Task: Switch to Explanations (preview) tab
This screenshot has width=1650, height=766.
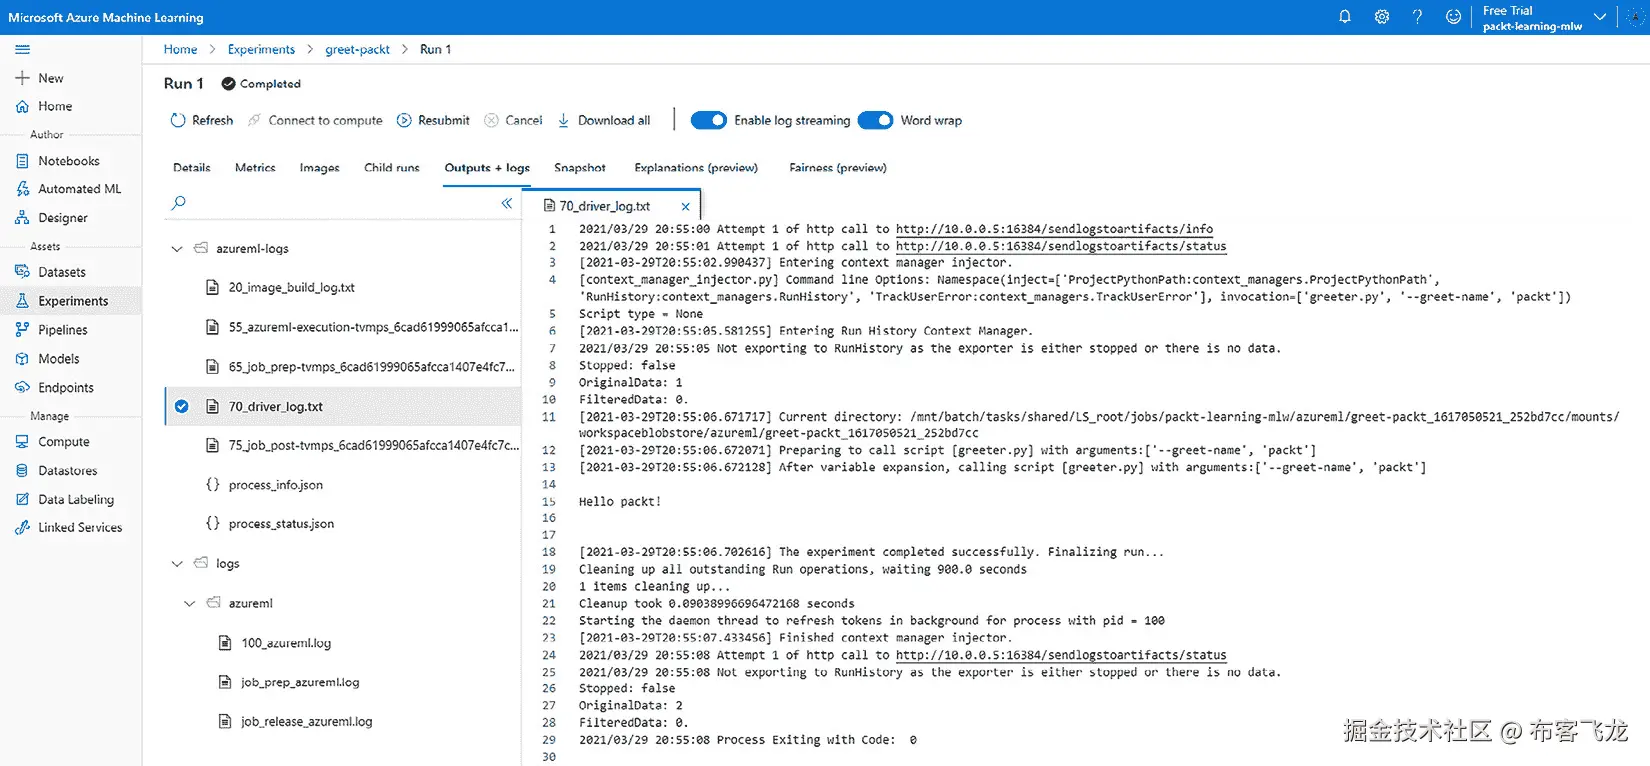Action: pos(696,168)
